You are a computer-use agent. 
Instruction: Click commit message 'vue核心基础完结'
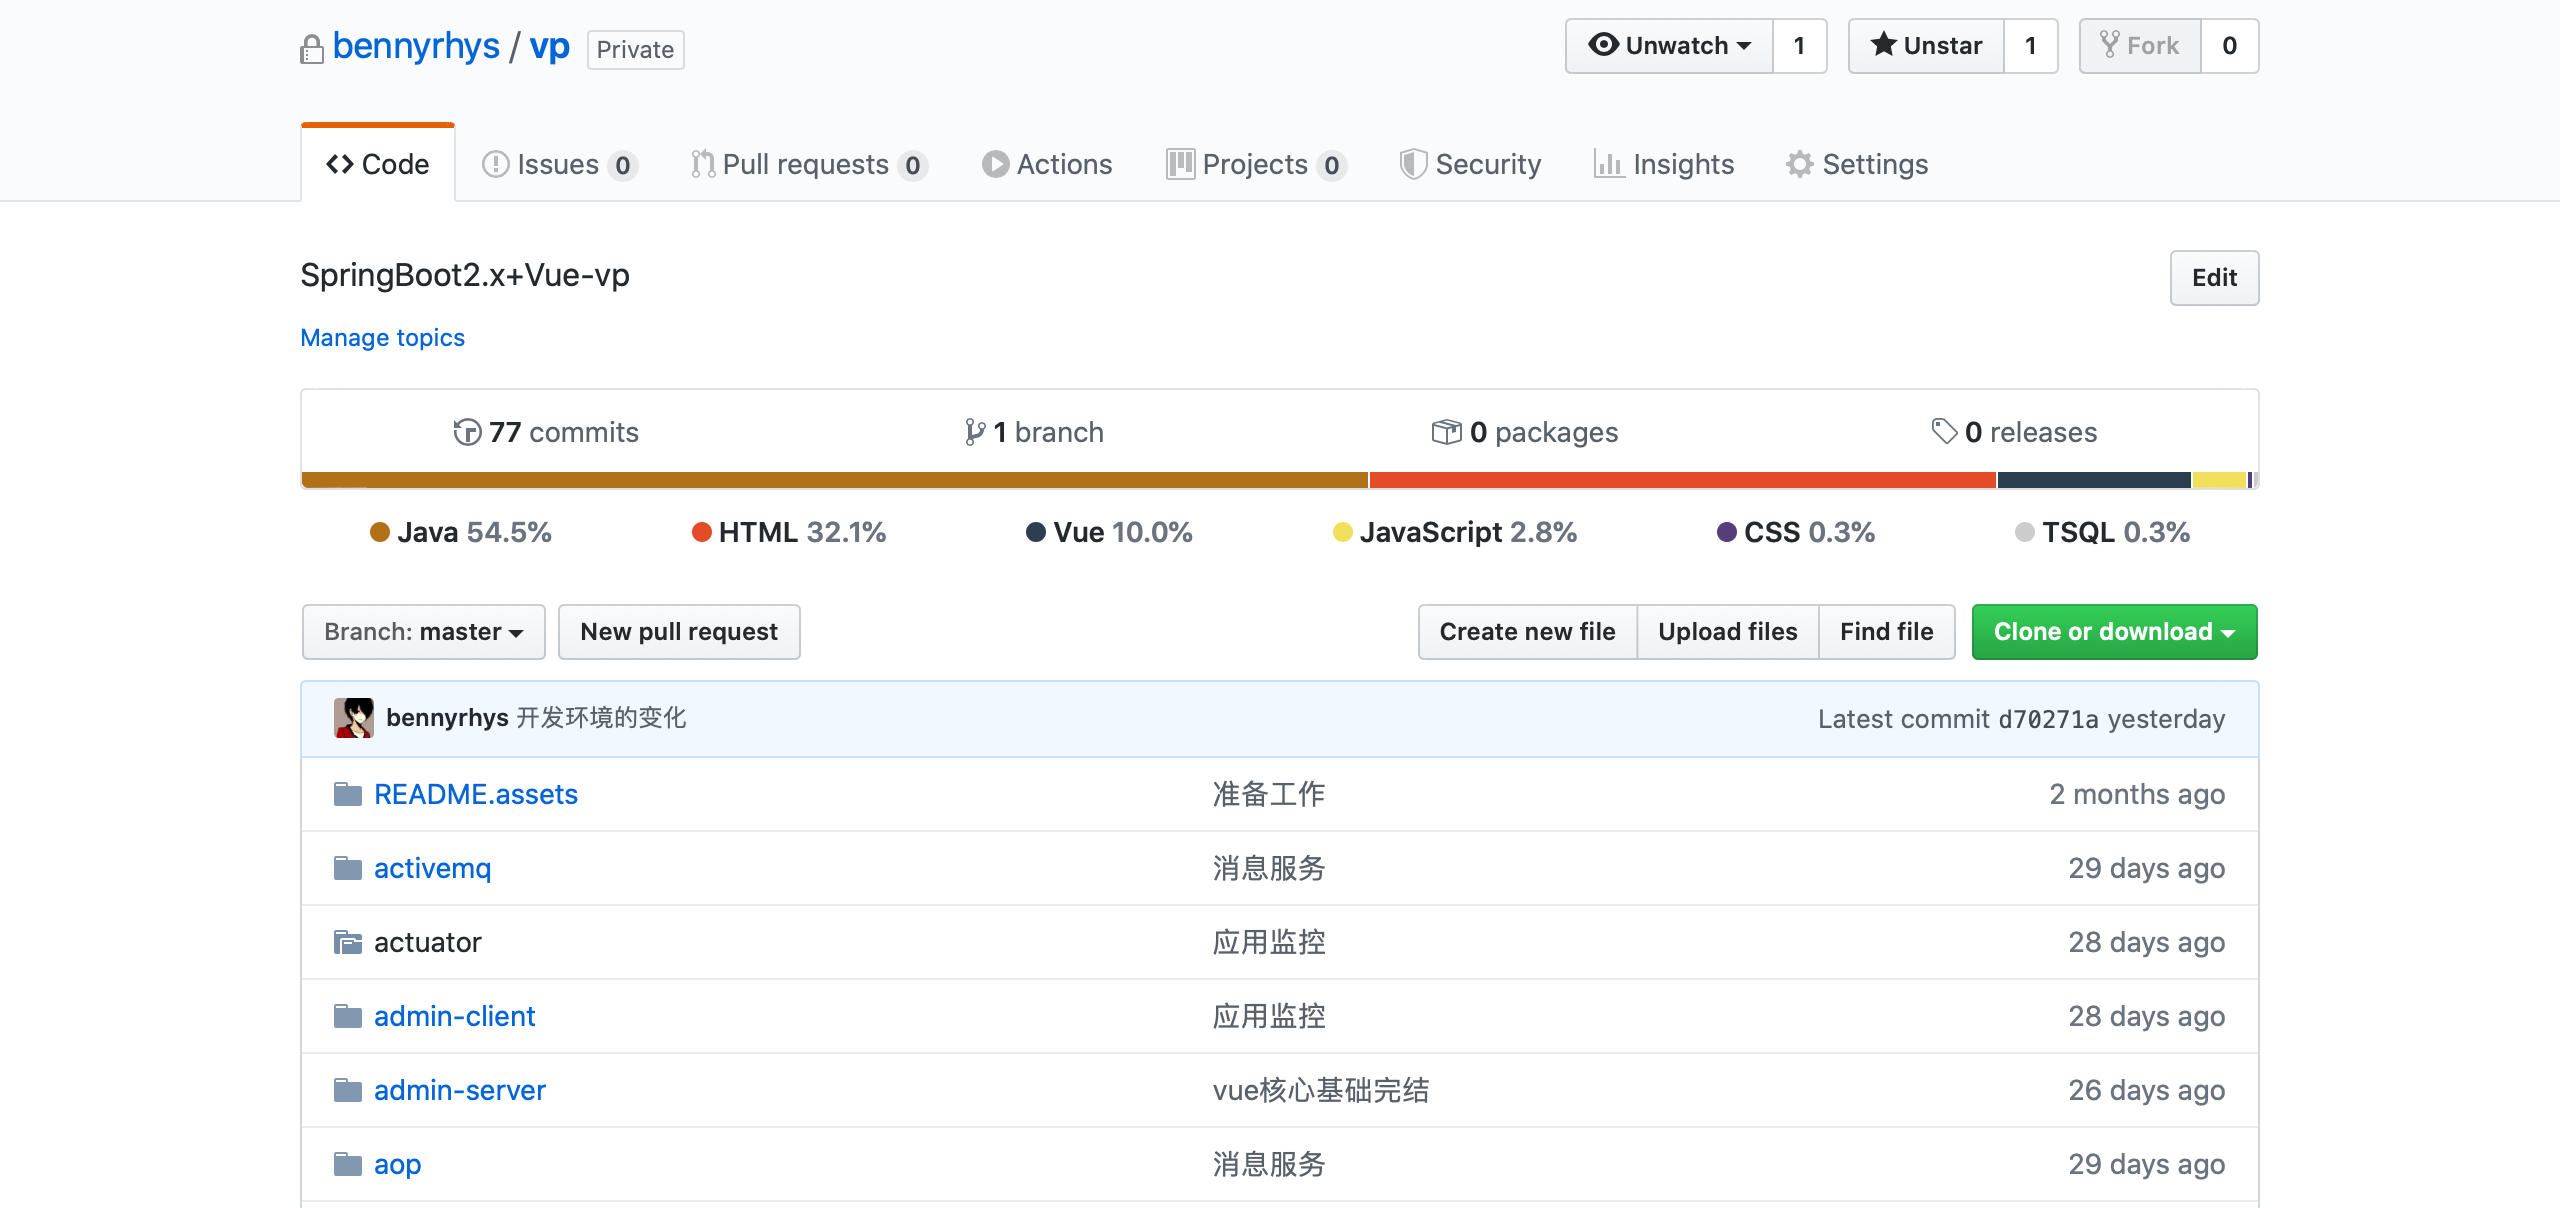1321,1090
